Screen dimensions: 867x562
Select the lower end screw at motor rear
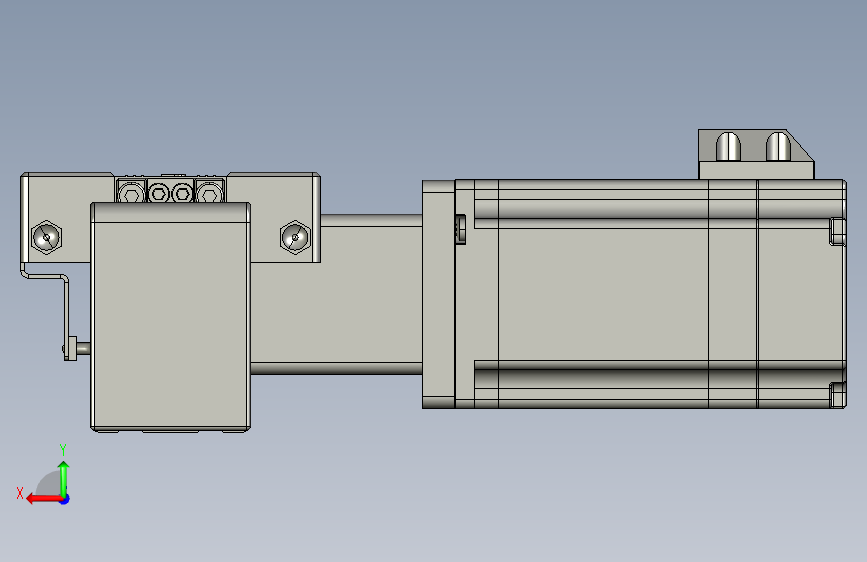(838, 394)
